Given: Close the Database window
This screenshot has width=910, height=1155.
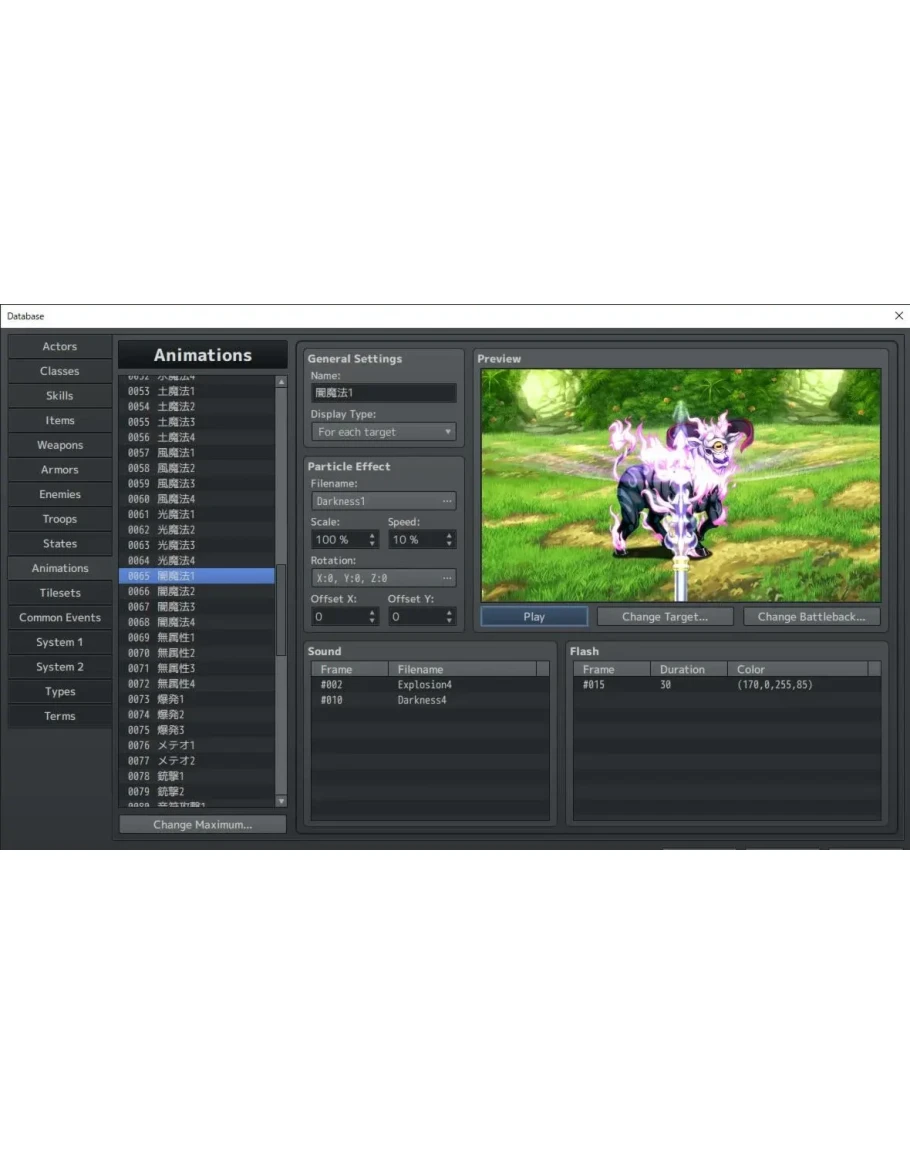Looking at the screenshot, I should 898,316.
